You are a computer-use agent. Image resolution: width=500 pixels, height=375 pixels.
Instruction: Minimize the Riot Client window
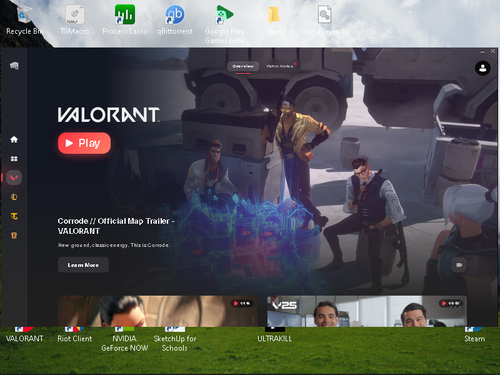click(482, 51)
